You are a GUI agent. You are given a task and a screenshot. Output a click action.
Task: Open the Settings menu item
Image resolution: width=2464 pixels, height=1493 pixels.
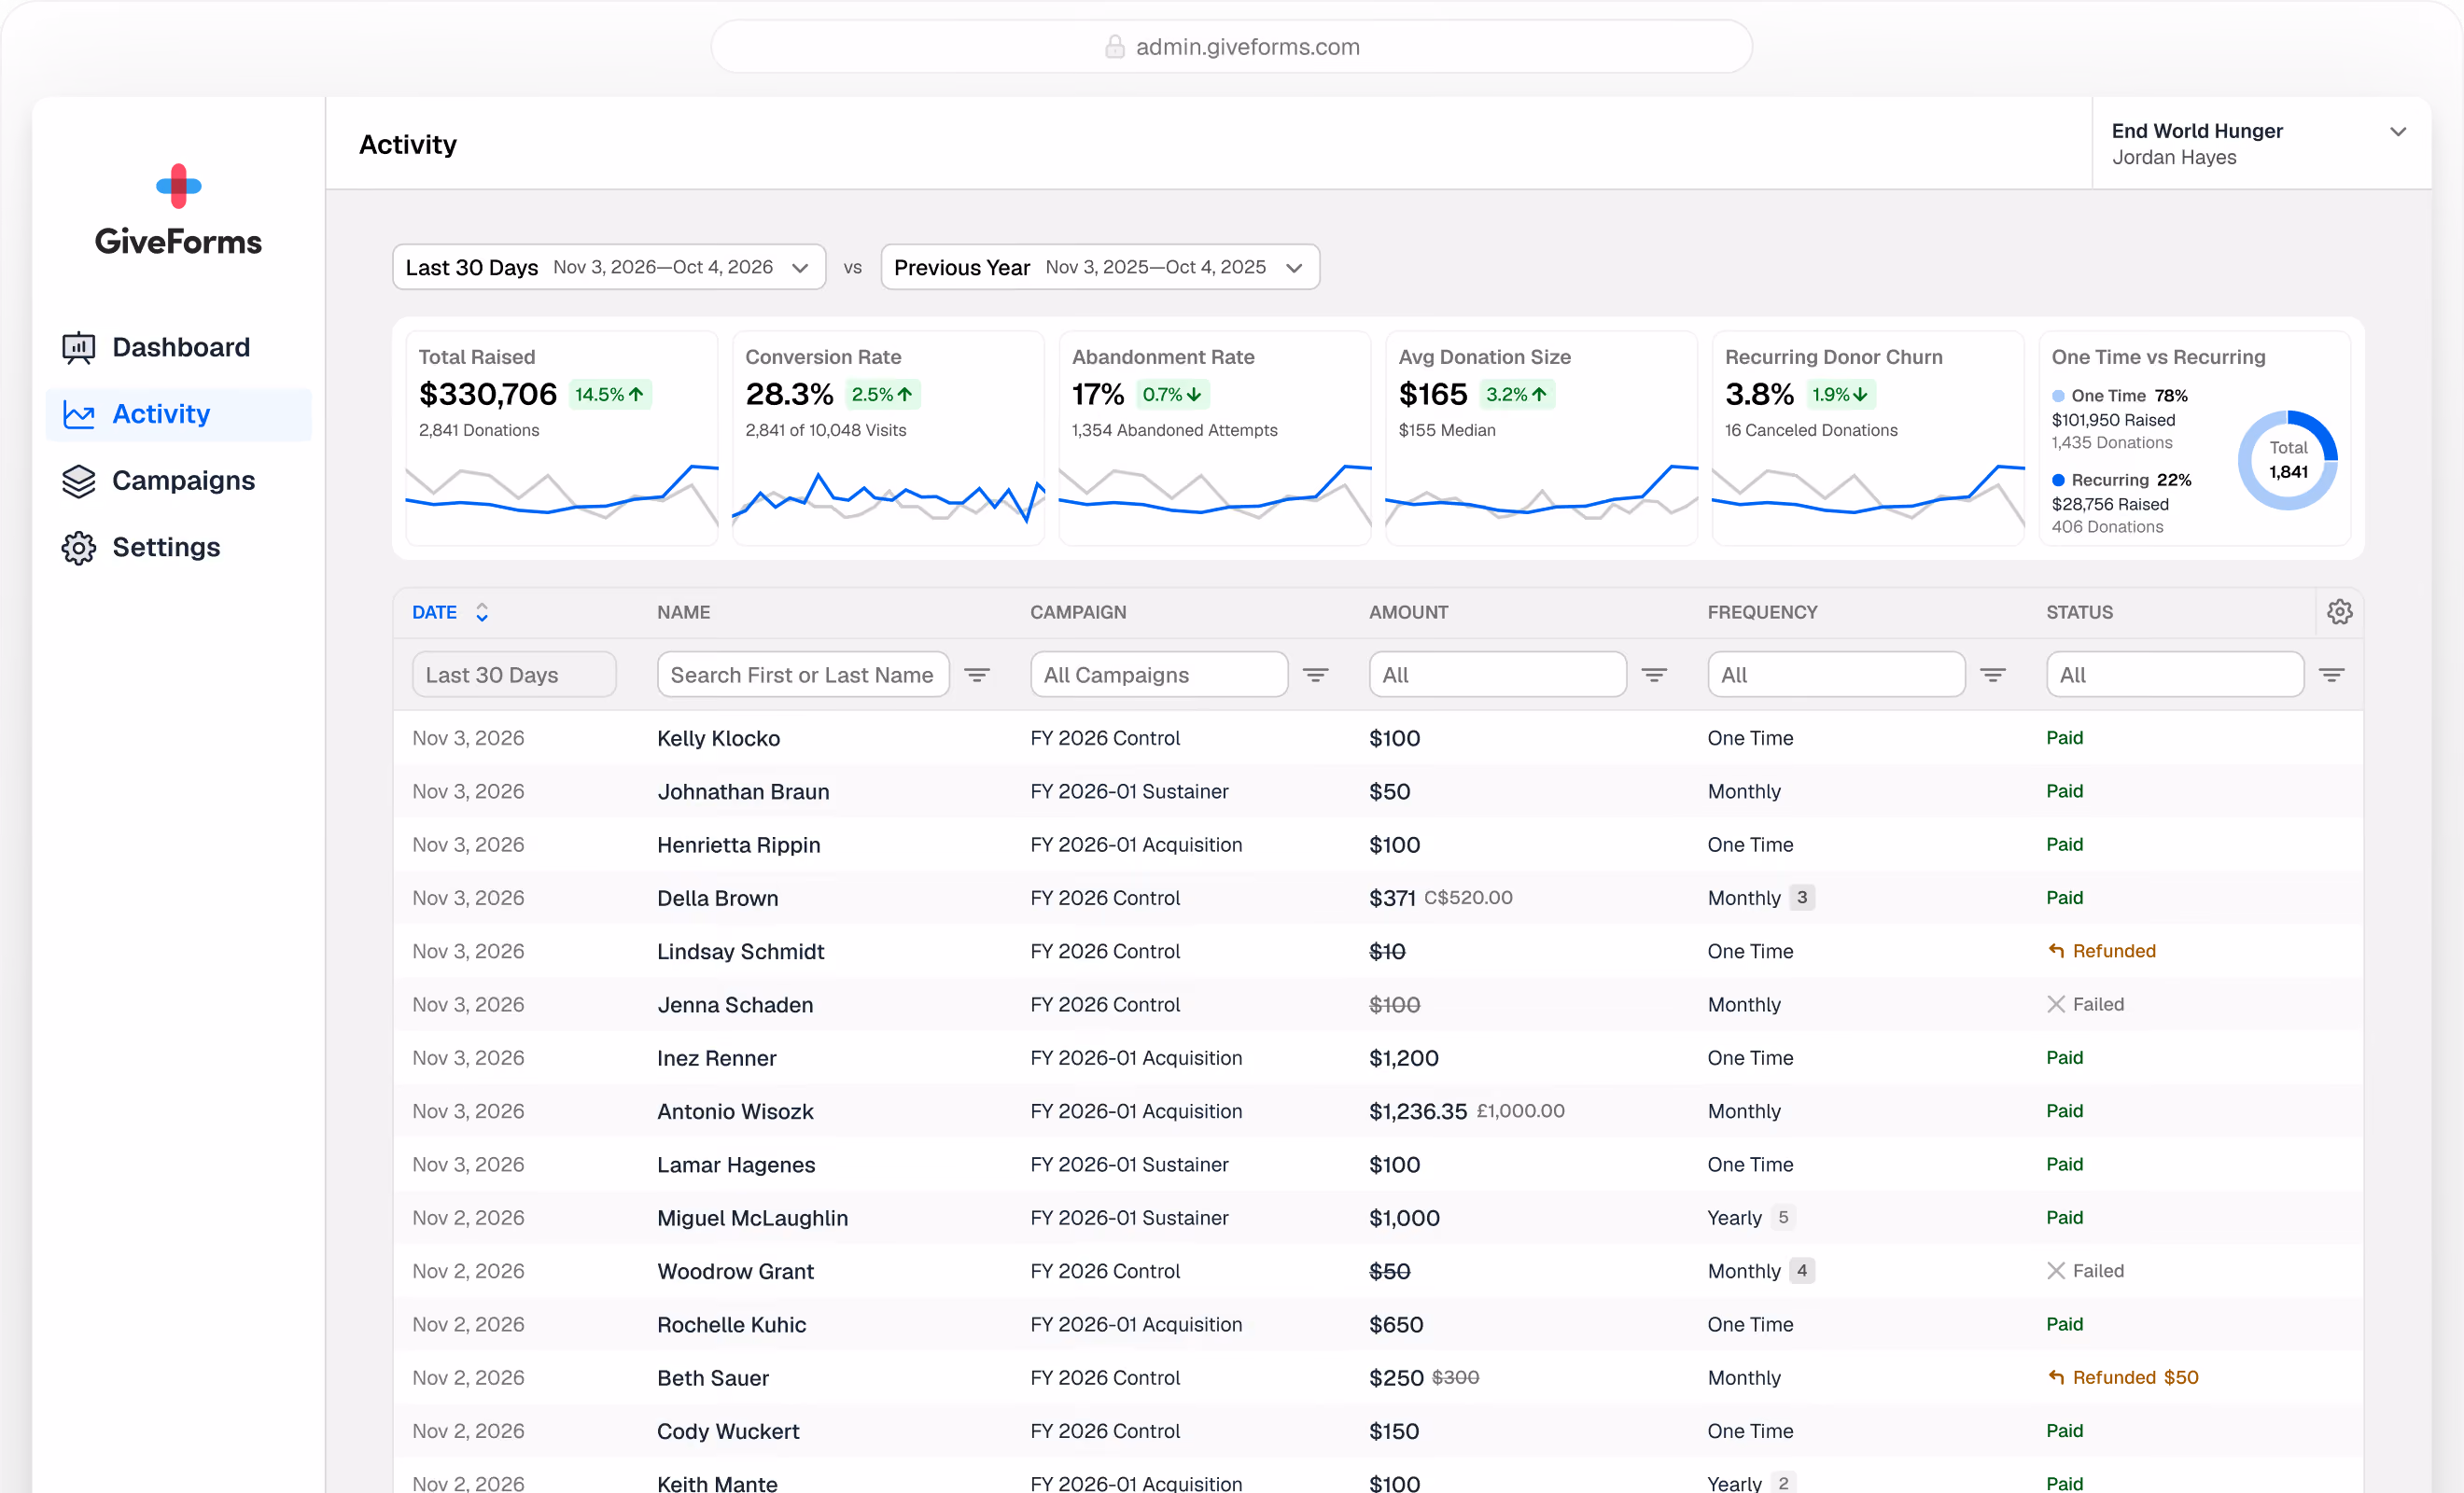tap(179, 548)
